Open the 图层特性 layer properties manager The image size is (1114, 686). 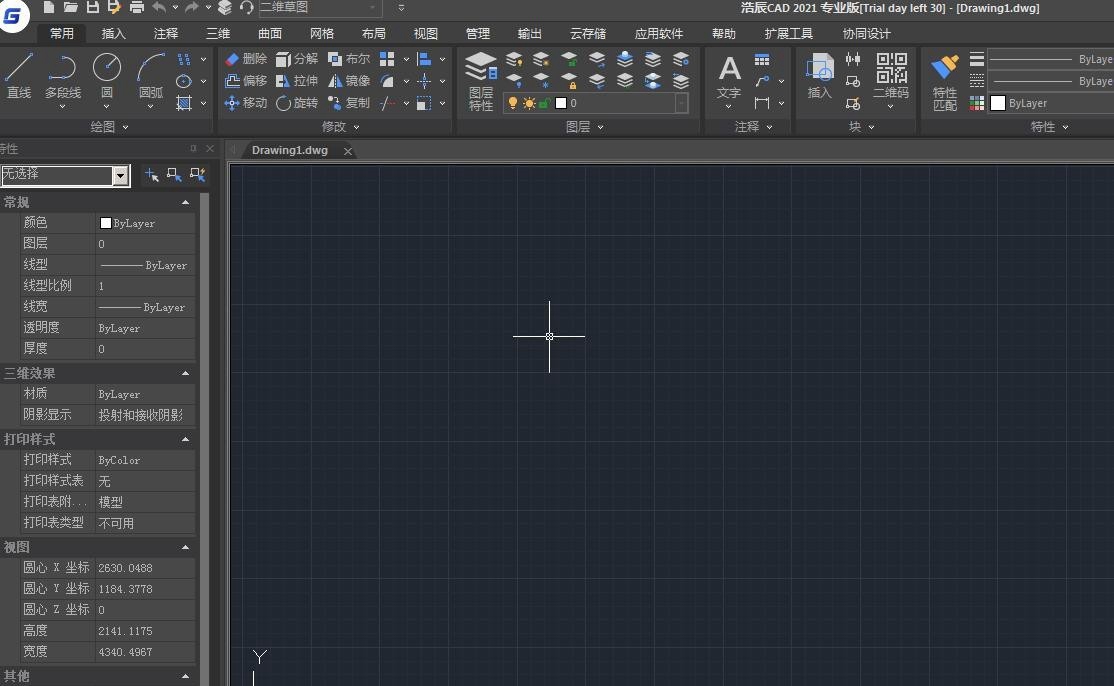[x=481, y=81]
